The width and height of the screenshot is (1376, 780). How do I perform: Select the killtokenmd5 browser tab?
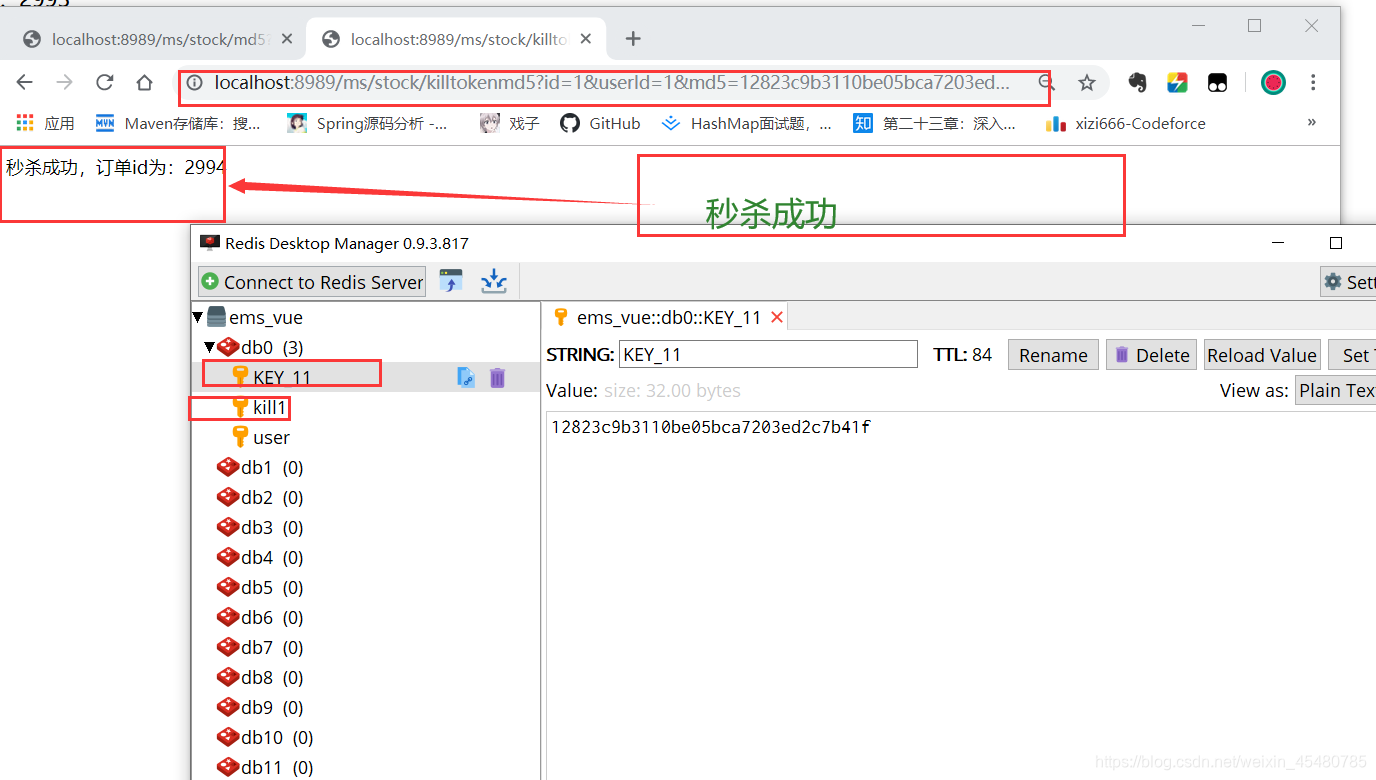(455, 39)
